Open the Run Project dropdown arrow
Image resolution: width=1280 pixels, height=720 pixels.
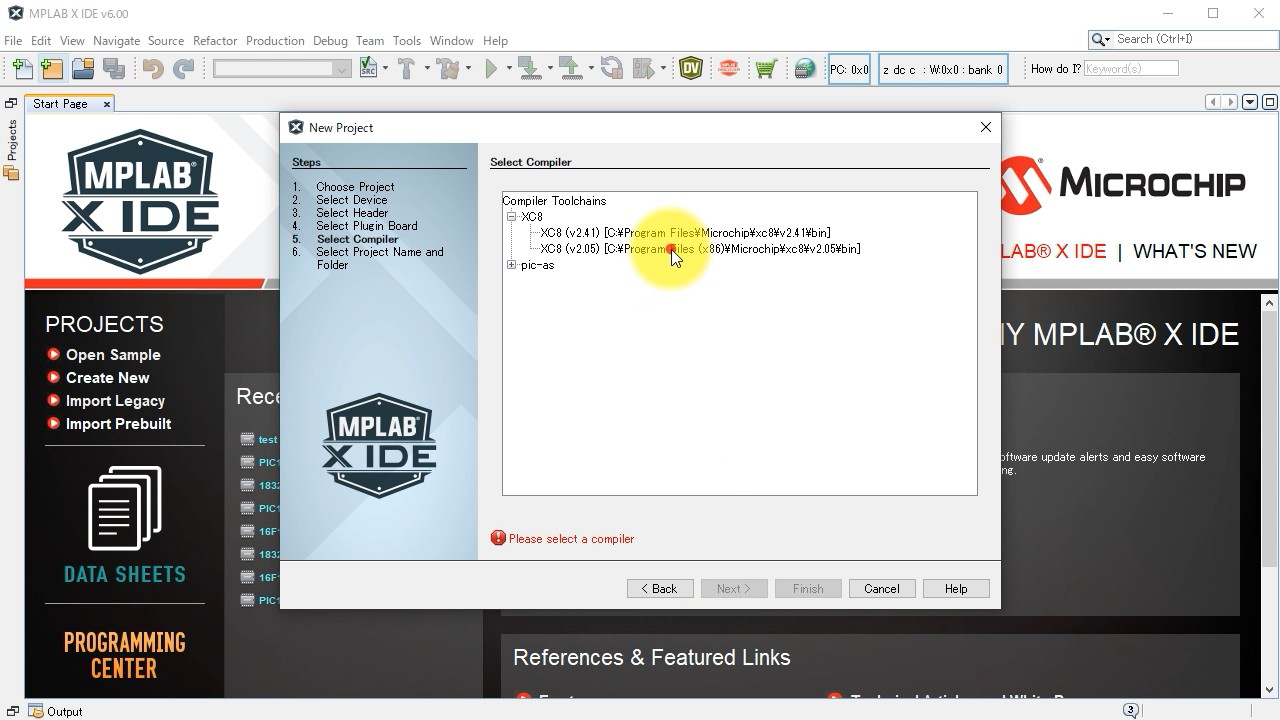click(509, 69)
